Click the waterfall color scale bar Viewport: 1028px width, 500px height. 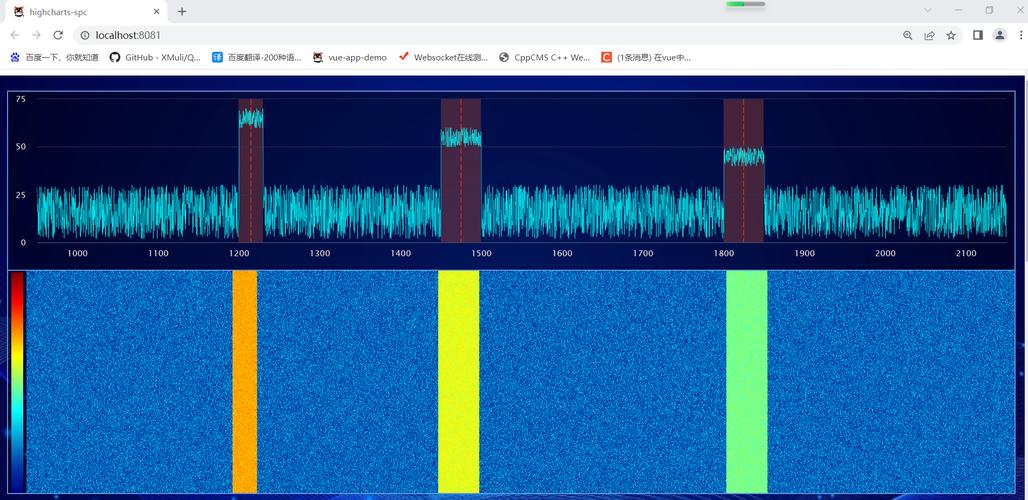click(17, 381)
